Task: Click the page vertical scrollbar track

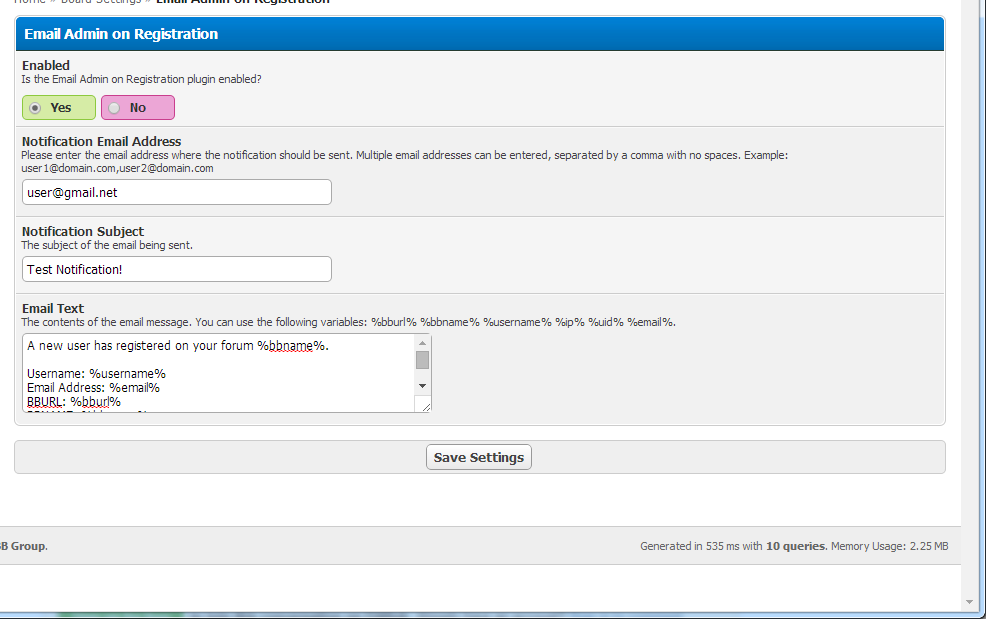Action: click(x=968, y=300)
